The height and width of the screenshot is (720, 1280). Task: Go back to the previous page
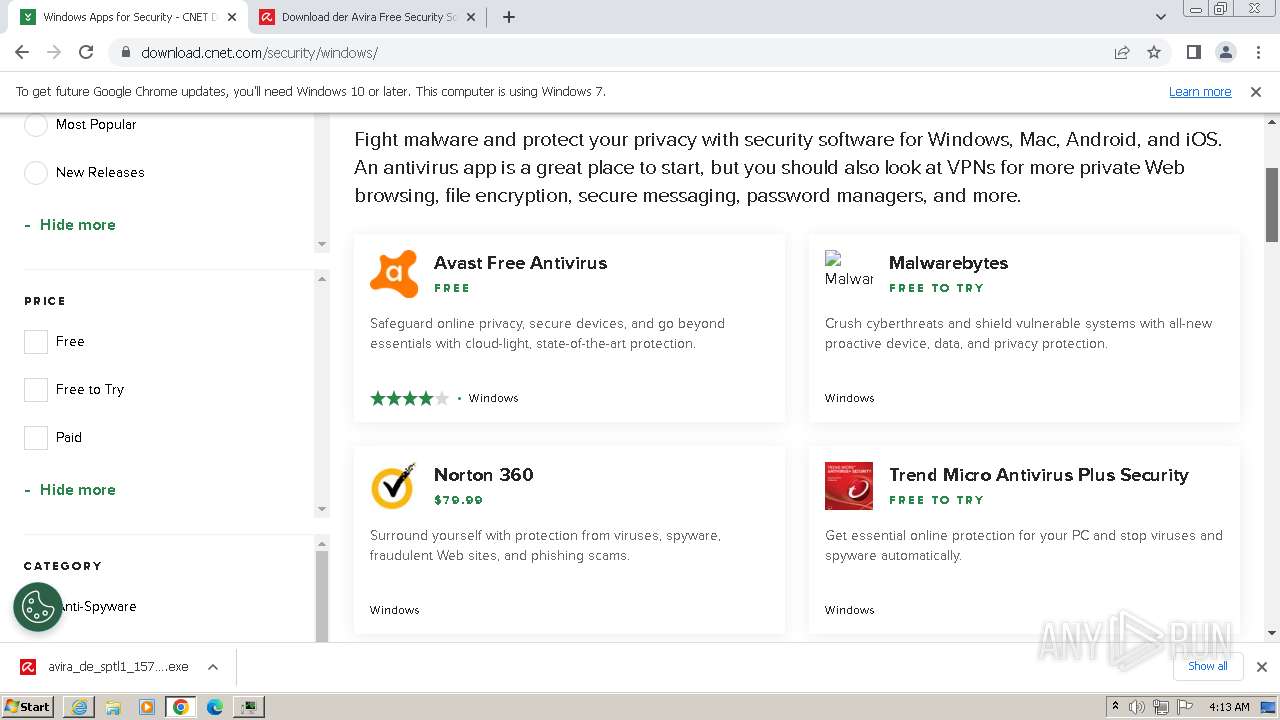(22, 52)
